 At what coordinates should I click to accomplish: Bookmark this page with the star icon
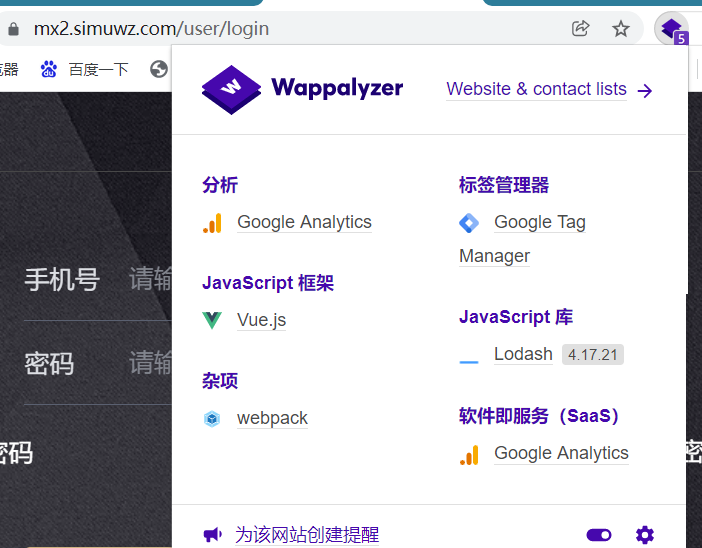(621, 29)
